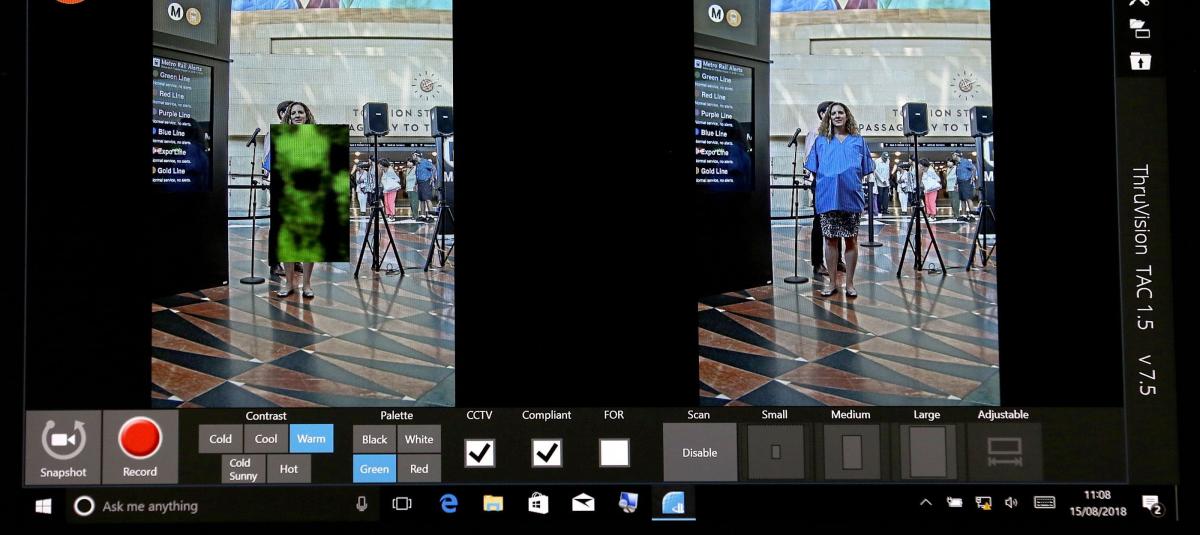This screenshot has width=1200, height=535.
Task: Select the Large scan size icon
Action: (927, 451)
